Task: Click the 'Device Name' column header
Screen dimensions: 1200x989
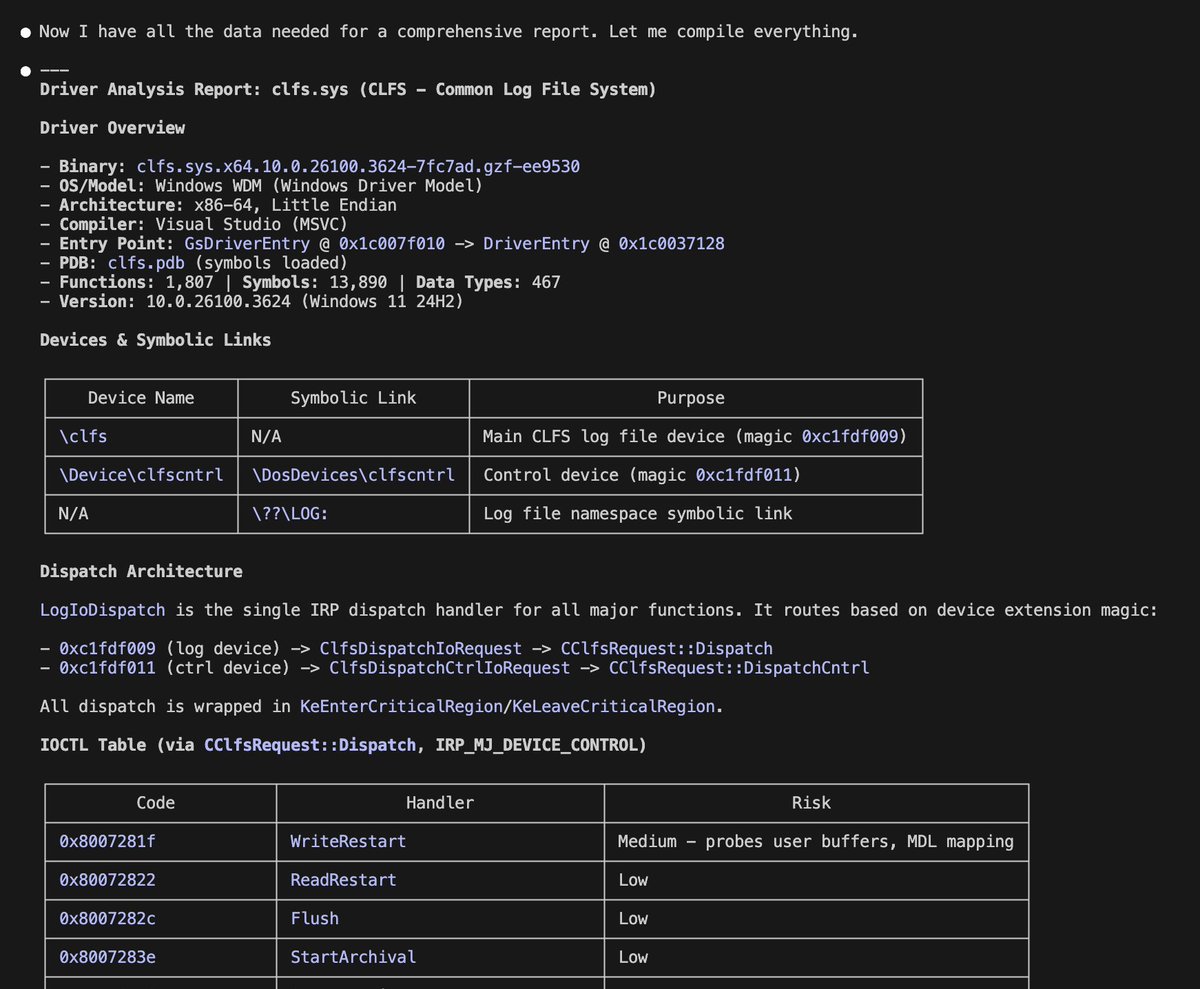Action: coord(141,398)
